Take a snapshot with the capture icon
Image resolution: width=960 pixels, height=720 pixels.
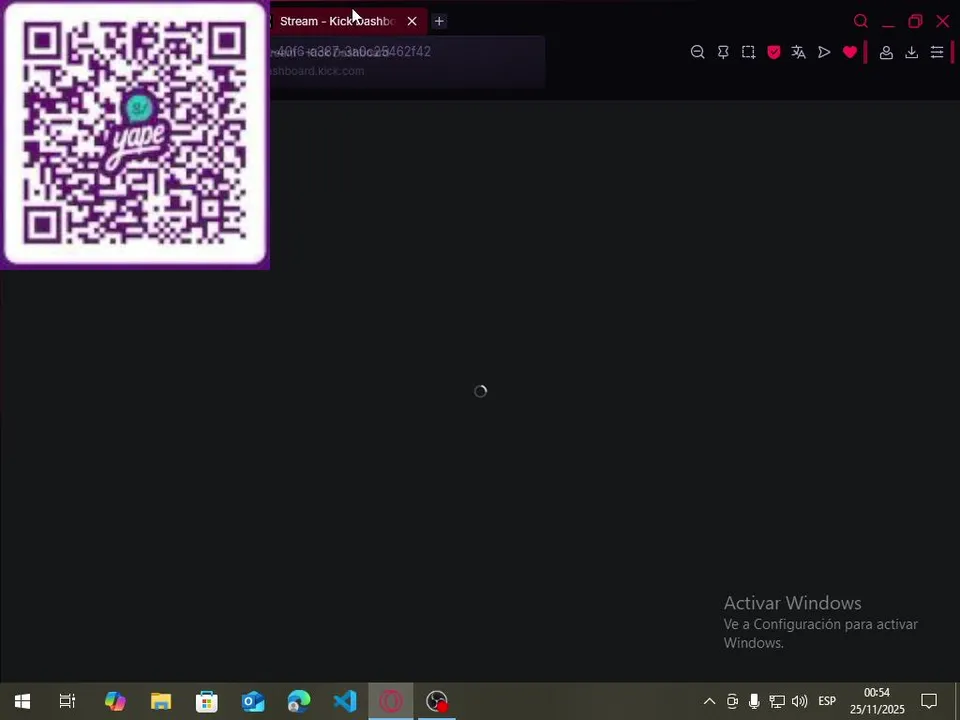point(748,52)
